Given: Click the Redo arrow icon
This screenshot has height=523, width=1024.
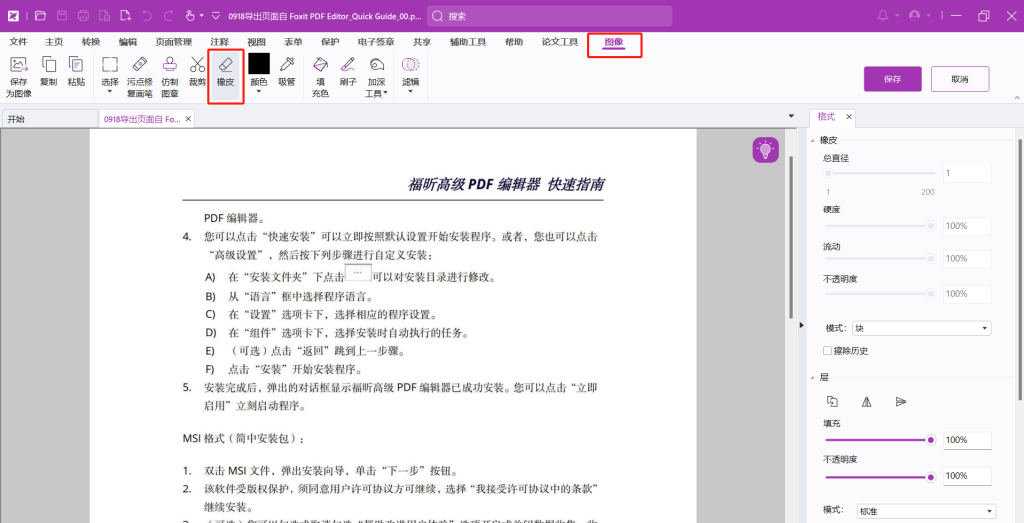Looking at the screenshot, I should click(x=168, y=16).
